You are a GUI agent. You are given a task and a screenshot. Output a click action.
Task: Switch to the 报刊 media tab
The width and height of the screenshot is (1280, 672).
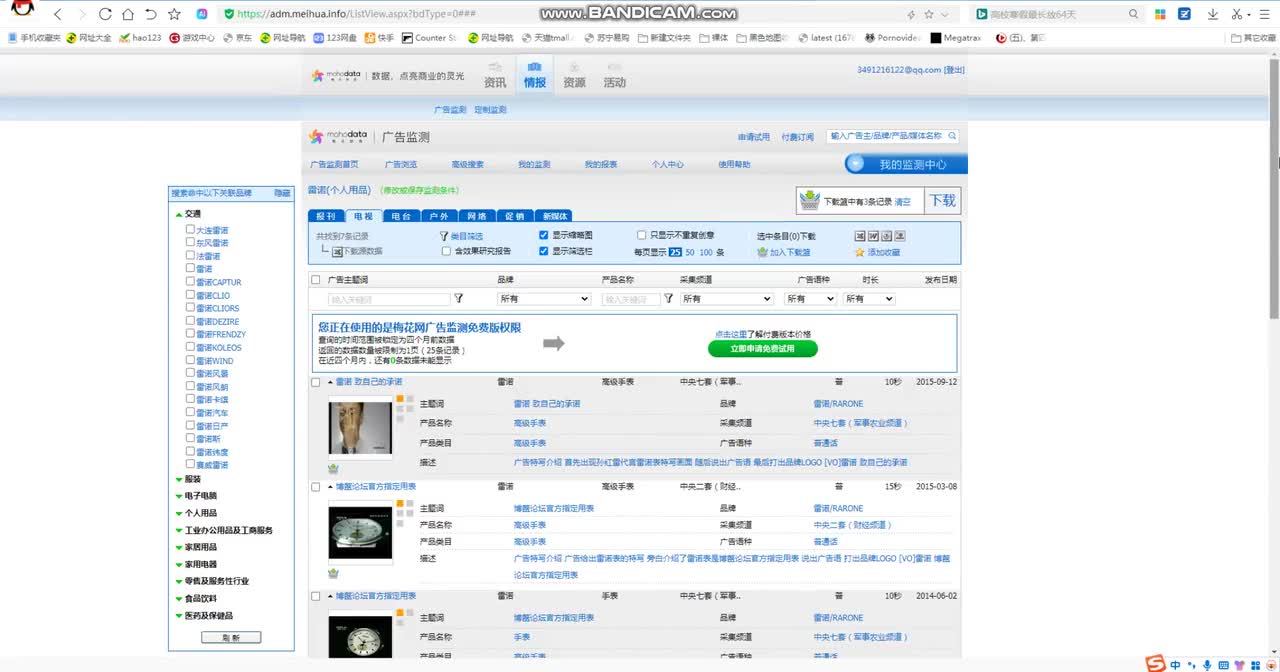(x=325, y=216)
